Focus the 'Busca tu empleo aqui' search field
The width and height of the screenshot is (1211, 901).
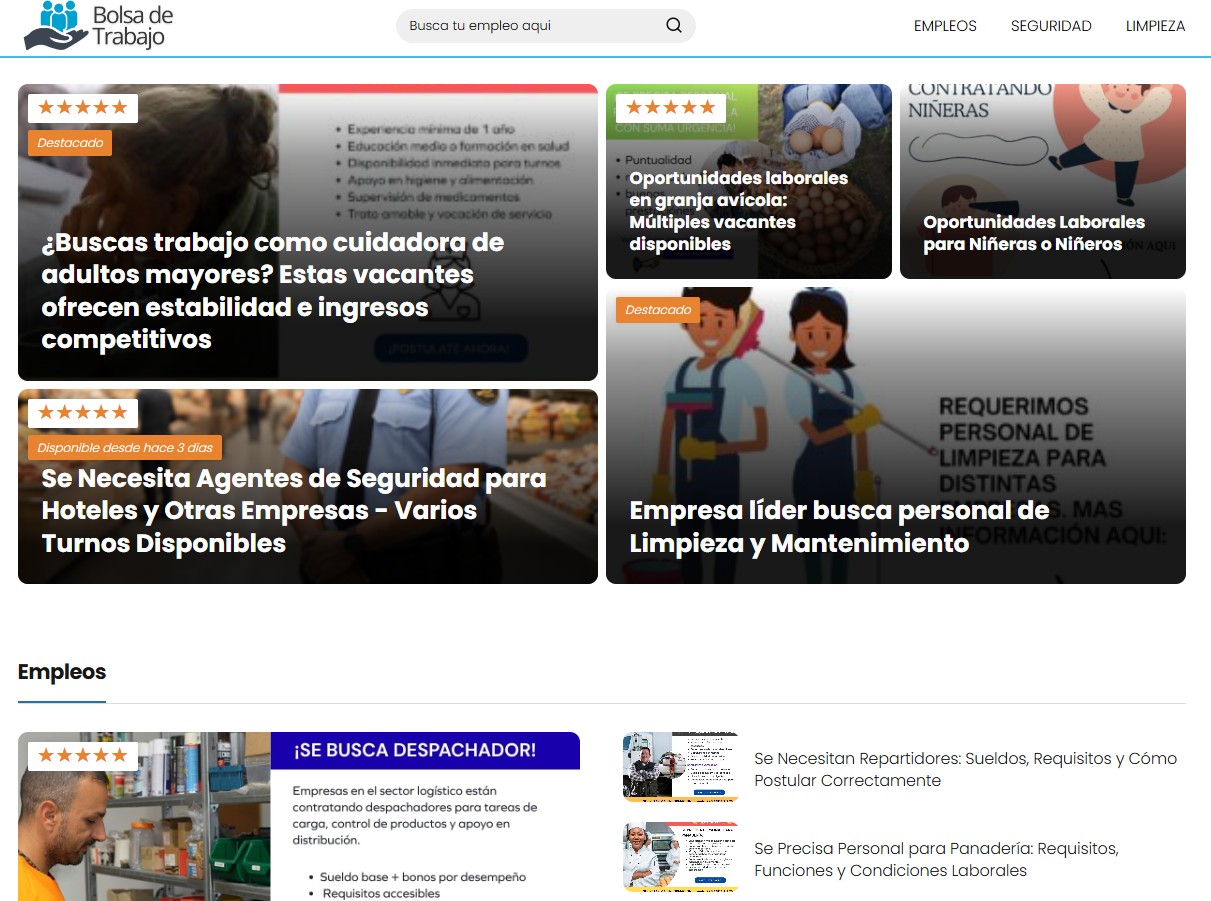545,26
